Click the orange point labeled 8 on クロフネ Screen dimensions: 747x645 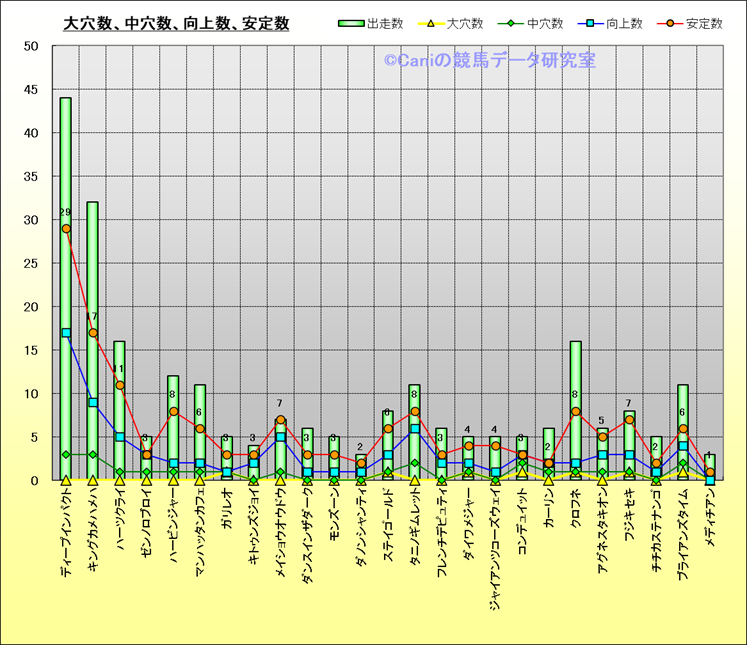pos(575,411)
